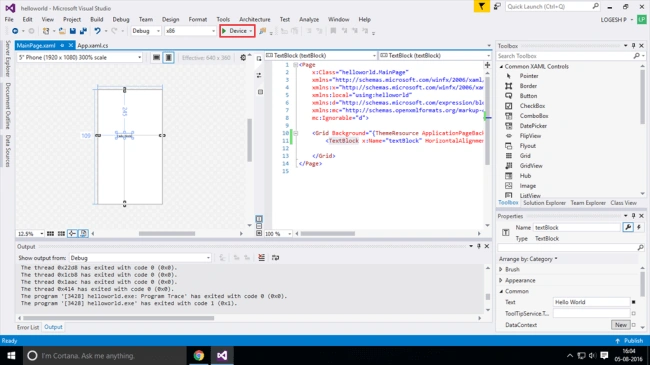Open the Server Explorer side tab
The width and height of the screenshot is (650, 365).
tap(7, 58)
